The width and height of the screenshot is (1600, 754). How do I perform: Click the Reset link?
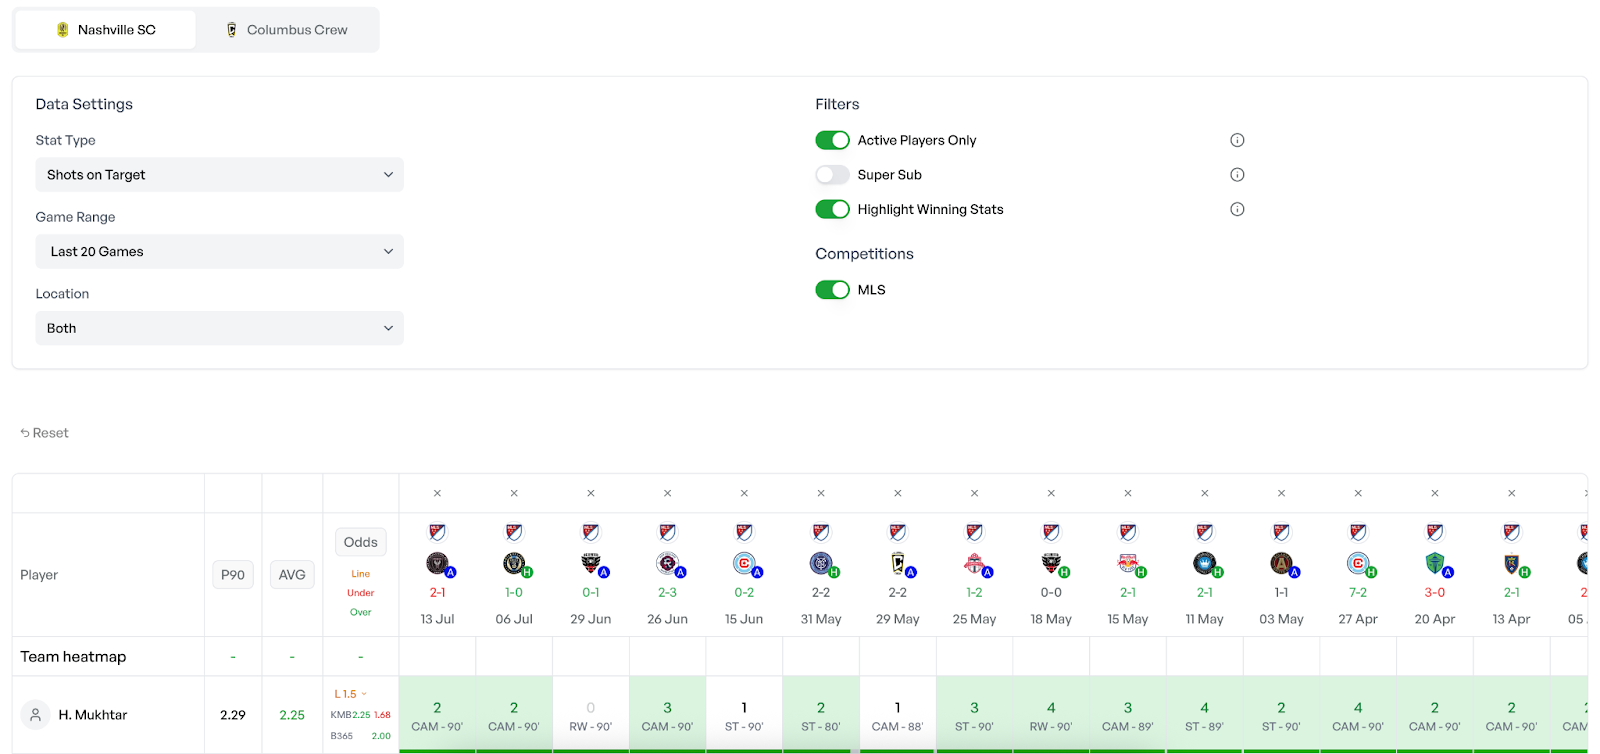pos(44,433)
